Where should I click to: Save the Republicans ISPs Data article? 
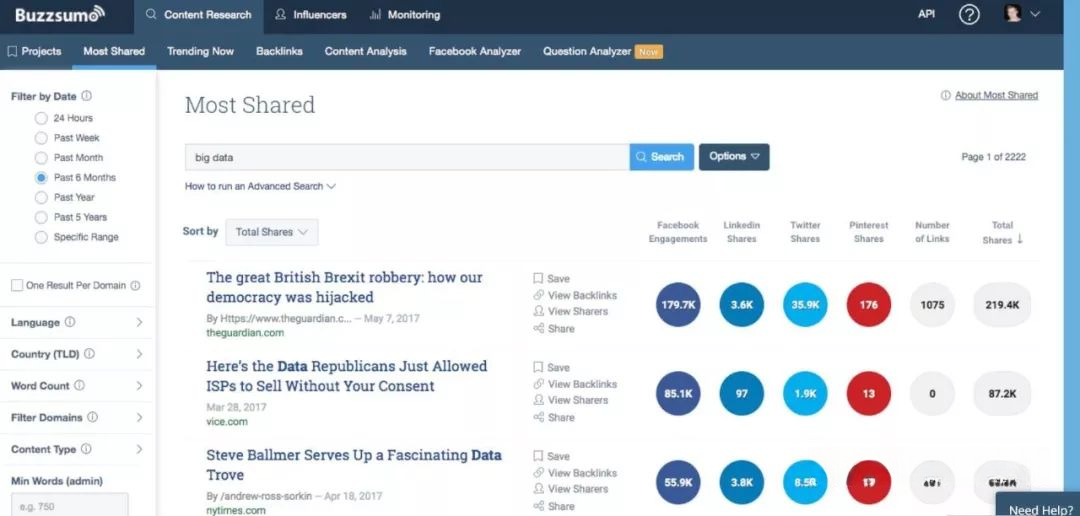[552, 367]
